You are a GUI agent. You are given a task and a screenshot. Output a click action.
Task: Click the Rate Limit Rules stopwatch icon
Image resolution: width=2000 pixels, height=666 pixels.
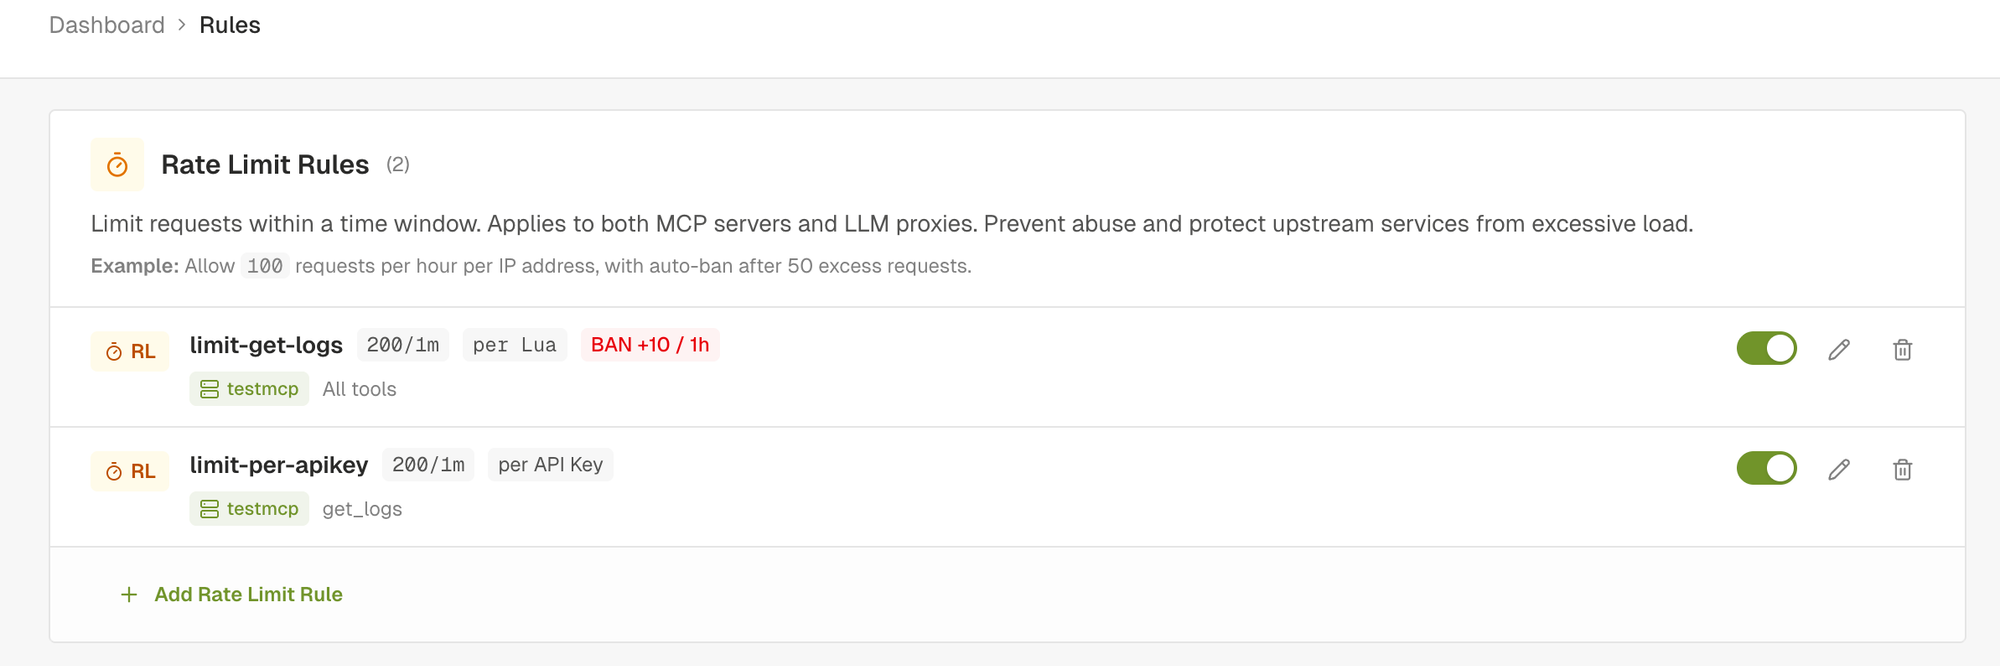[x=117, y=165]
